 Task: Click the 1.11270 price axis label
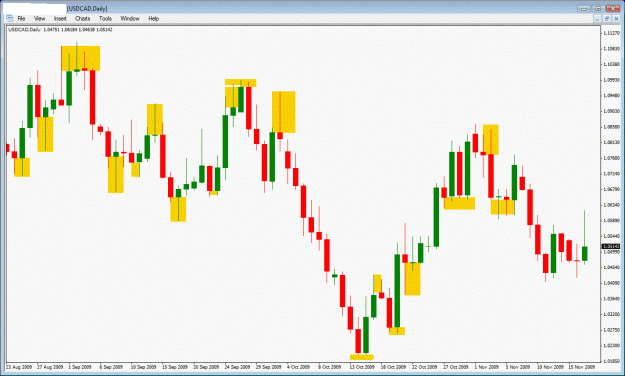pos(612,33)
